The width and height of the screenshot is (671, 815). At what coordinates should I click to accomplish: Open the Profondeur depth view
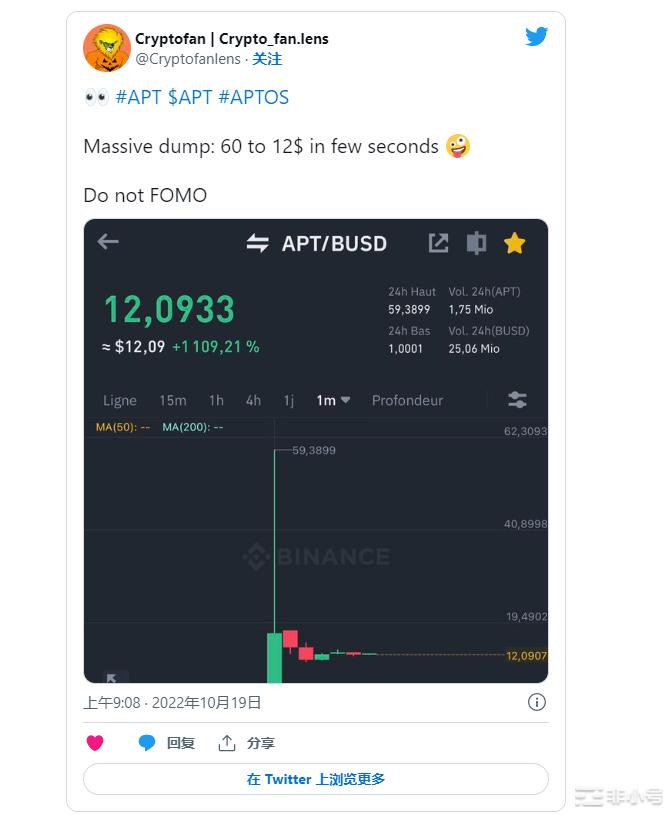tap(407, 399)
